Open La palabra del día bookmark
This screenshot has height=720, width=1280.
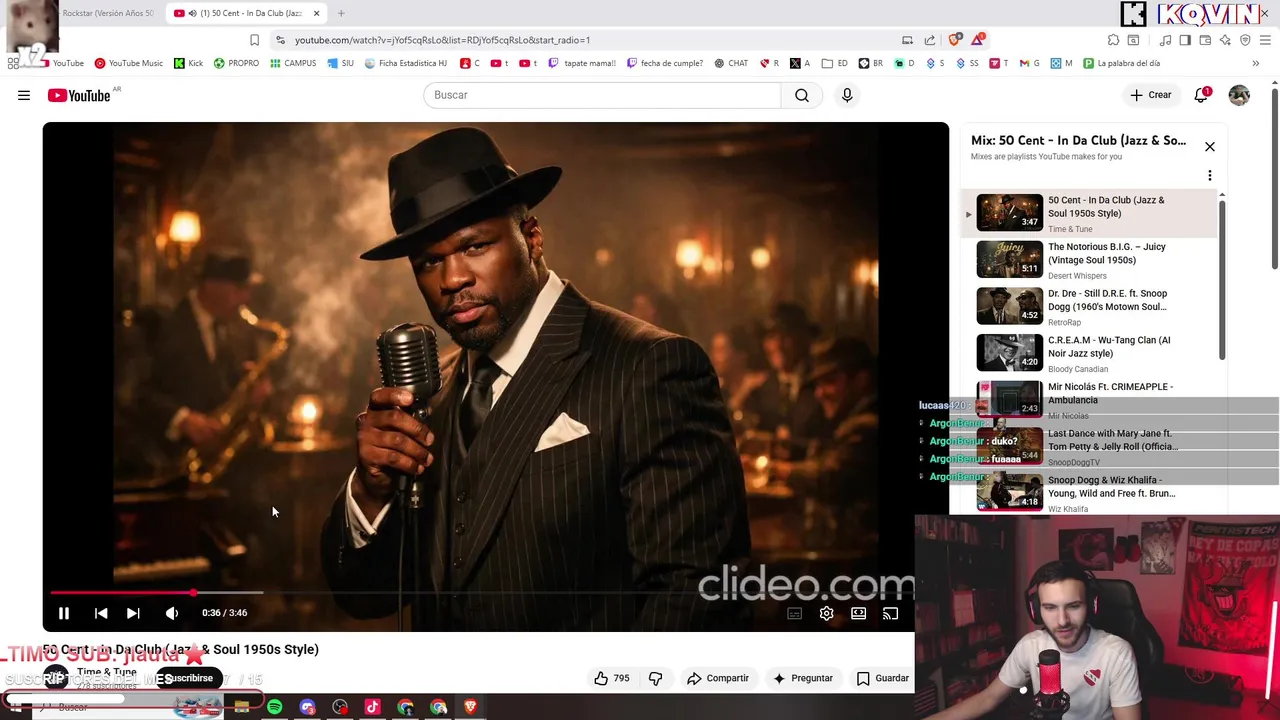pyautogui.click(x=1121, y=63)
